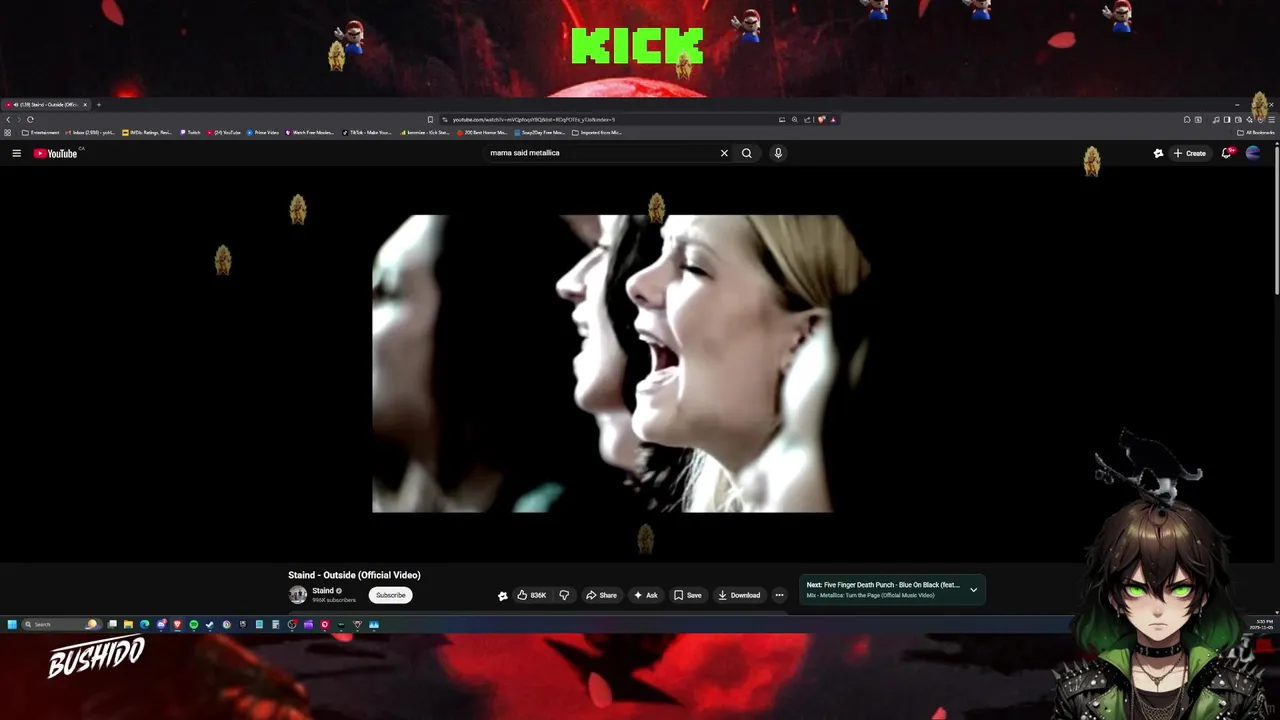
Task: Open Steam from the taskbar
Action: pyautogui.click(x=210, y=625)
